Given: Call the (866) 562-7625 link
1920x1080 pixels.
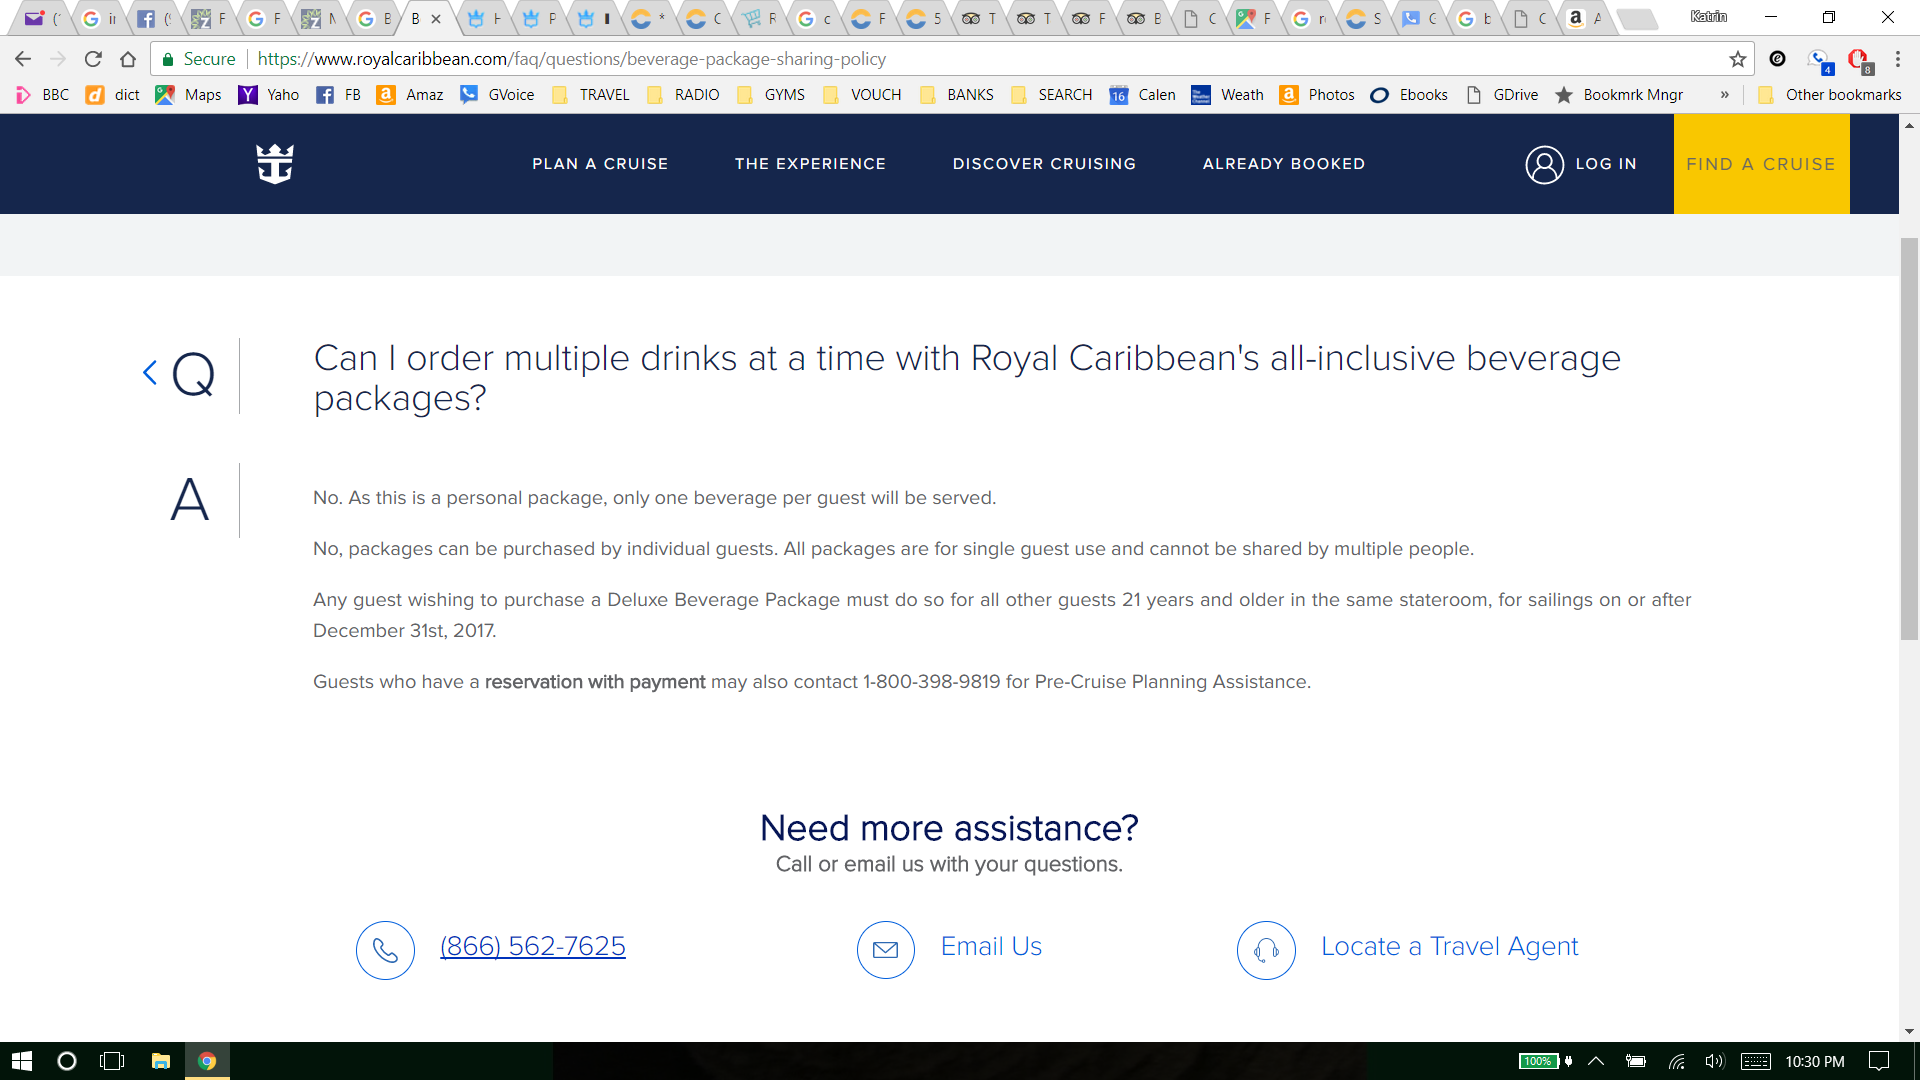Looking at the screenshot, I should coord(532,946).
